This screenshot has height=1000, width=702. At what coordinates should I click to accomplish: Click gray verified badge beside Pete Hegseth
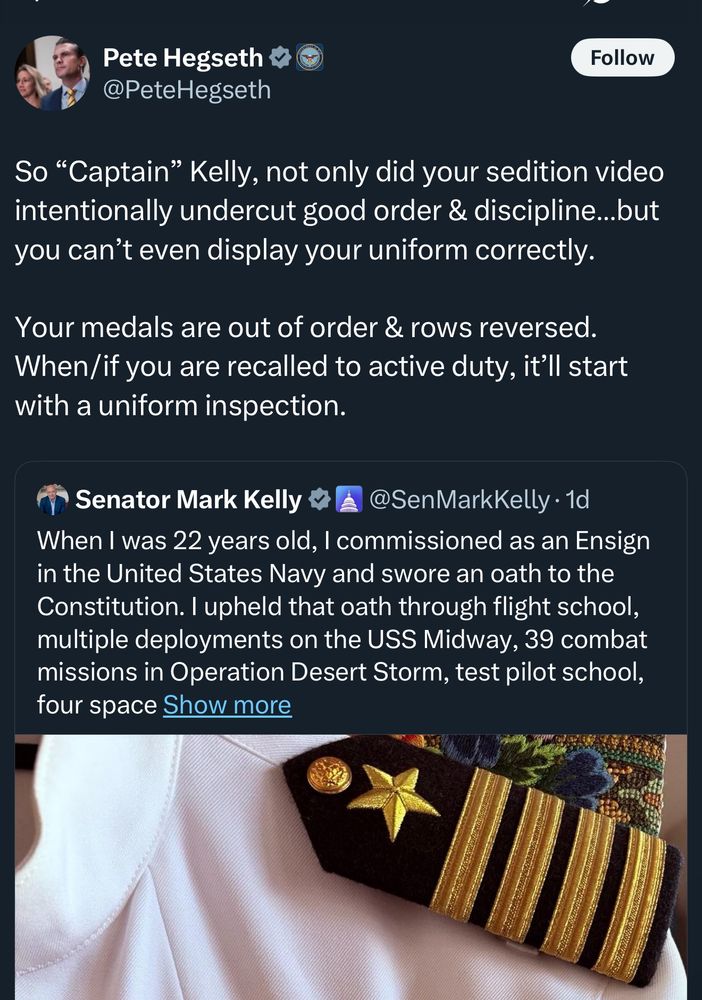279,59
